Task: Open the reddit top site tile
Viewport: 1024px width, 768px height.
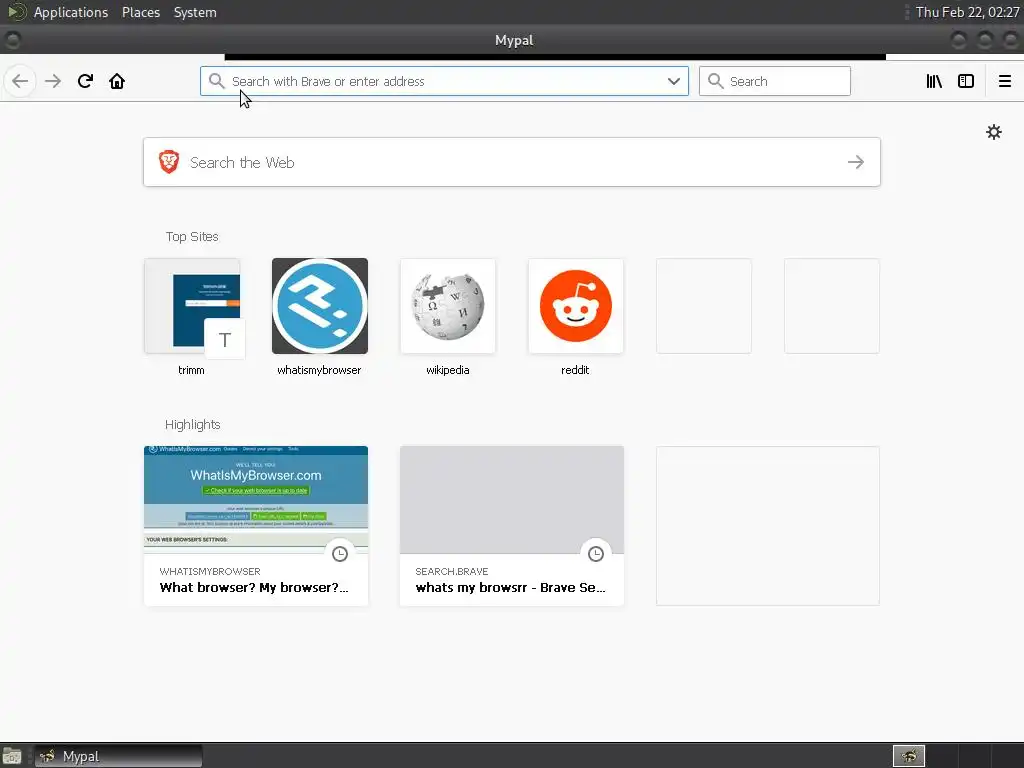Action: 575,306
